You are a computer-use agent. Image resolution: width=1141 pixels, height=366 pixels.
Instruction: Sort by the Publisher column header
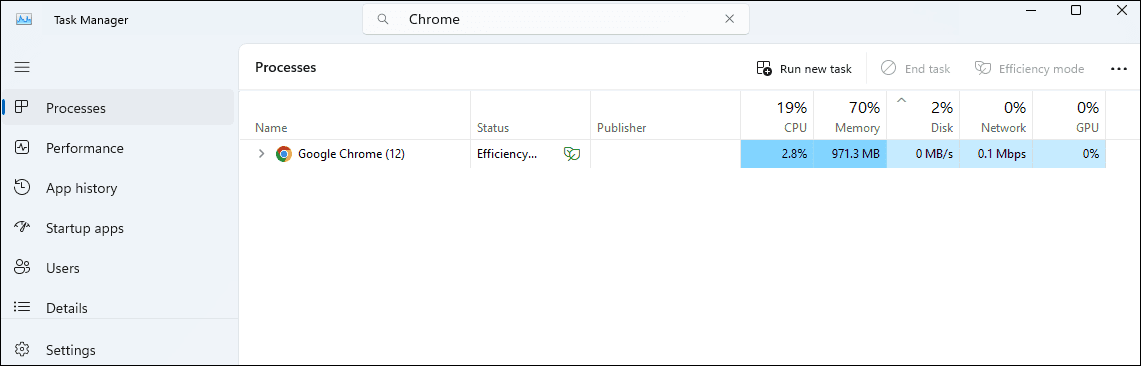(x=665, y=115)
